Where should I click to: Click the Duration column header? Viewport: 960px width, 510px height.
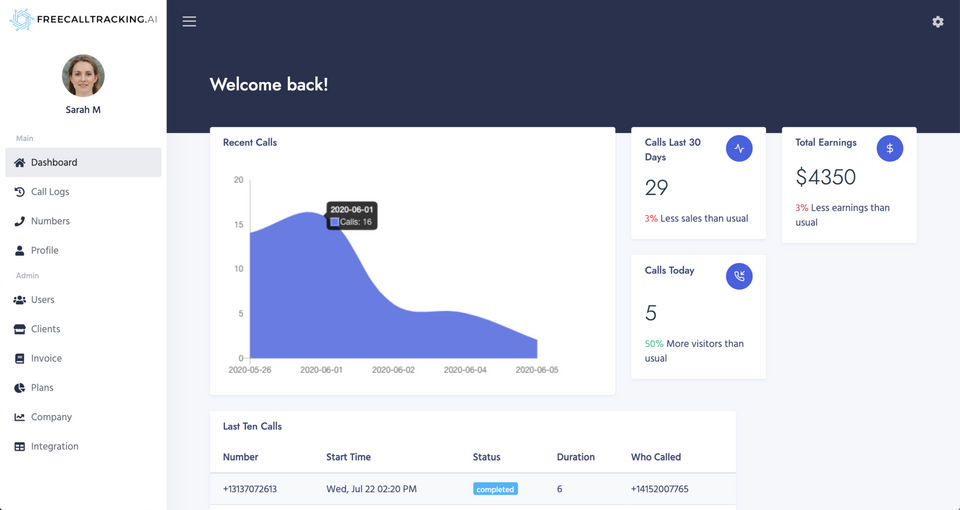tap(576, 457)
